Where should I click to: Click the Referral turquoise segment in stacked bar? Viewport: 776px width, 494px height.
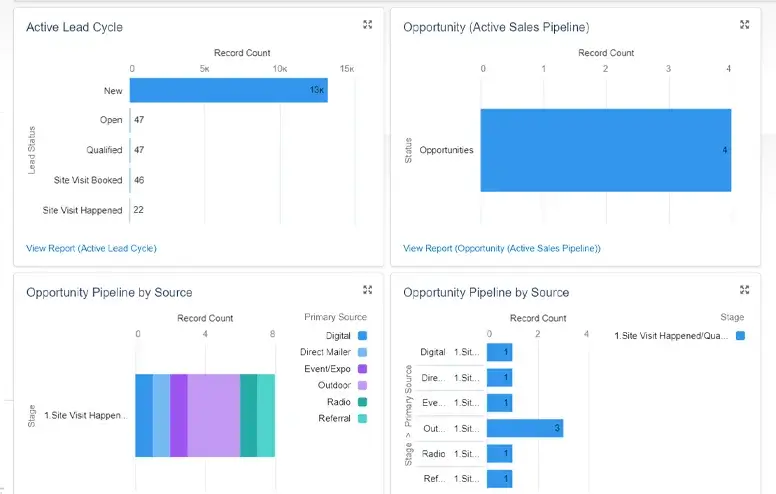tap(266, 415)
